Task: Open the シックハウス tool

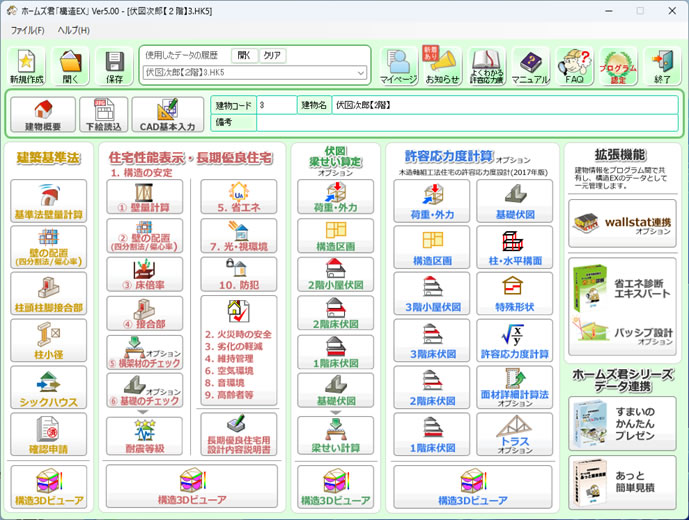Action: 48,388
